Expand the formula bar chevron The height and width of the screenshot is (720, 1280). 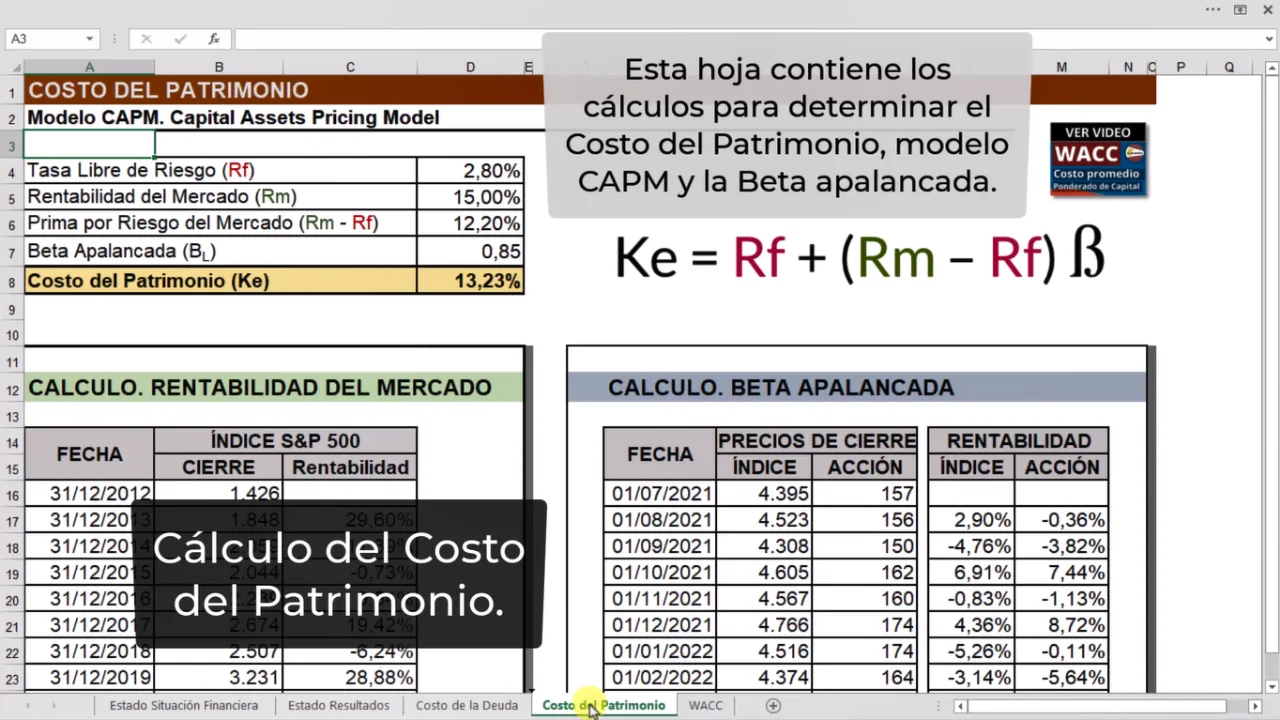coord(1270,39)
